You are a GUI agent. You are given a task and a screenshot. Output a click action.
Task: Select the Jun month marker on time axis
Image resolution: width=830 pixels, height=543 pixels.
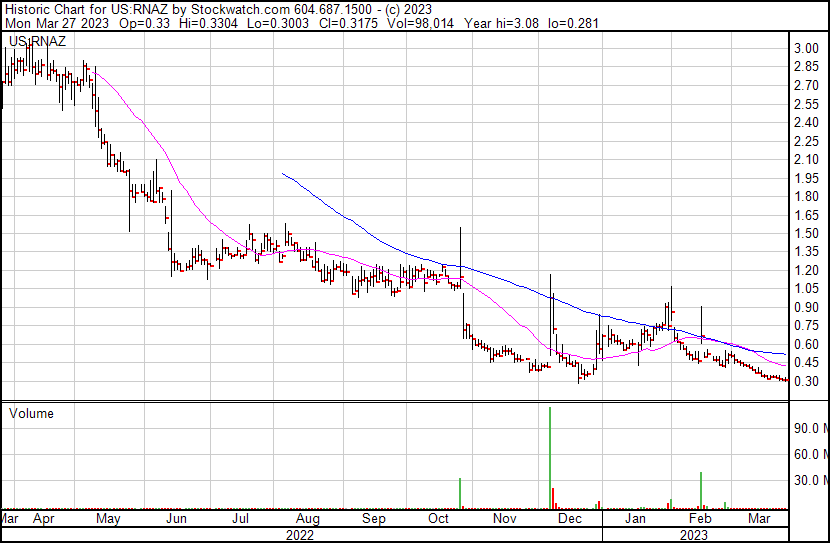click(x=176, y=519)
